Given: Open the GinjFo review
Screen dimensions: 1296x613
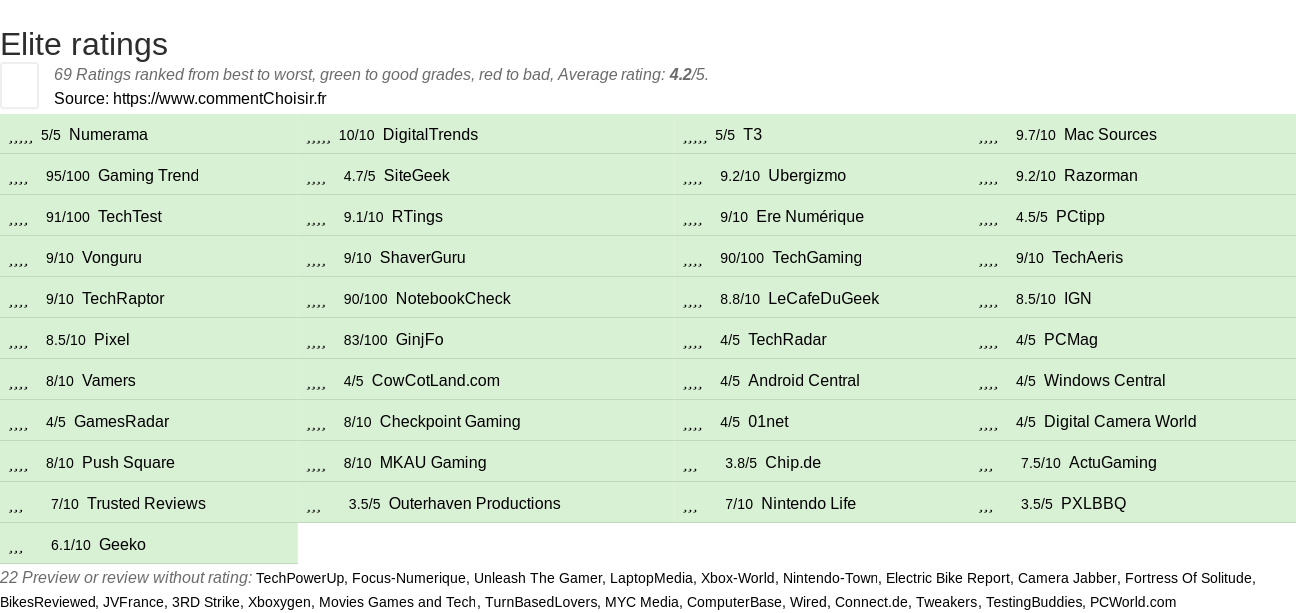Looking at the screenshot, I should (419, 339).
